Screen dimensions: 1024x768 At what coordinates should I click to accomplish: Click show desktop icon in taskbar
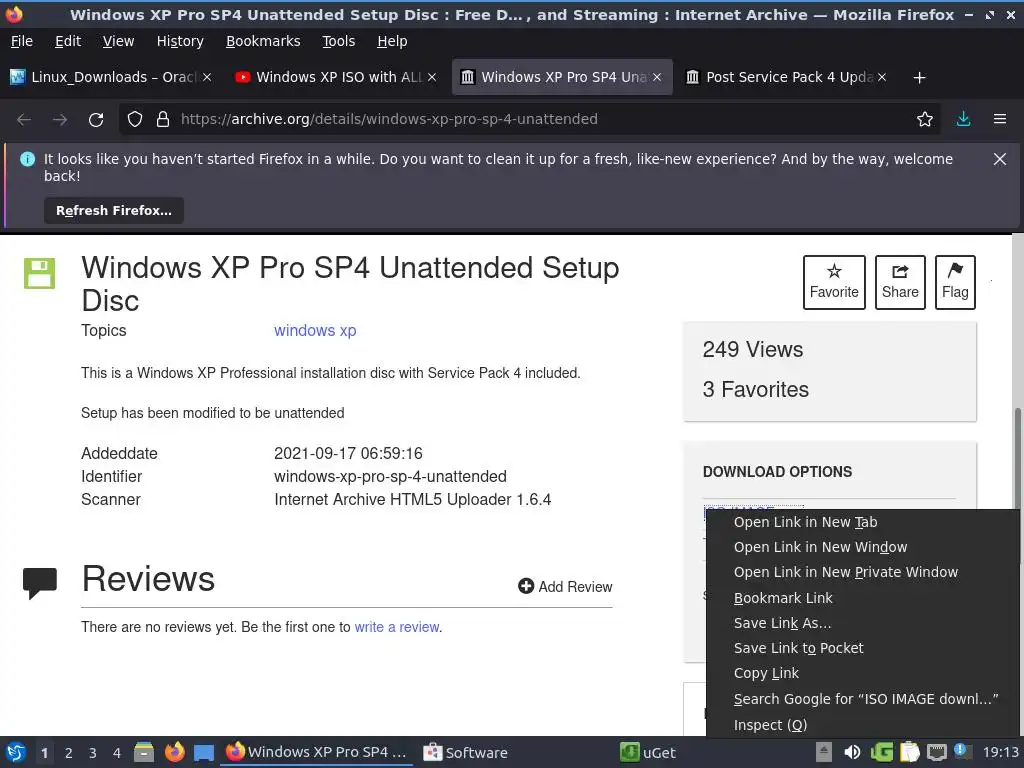coord(204,753)
